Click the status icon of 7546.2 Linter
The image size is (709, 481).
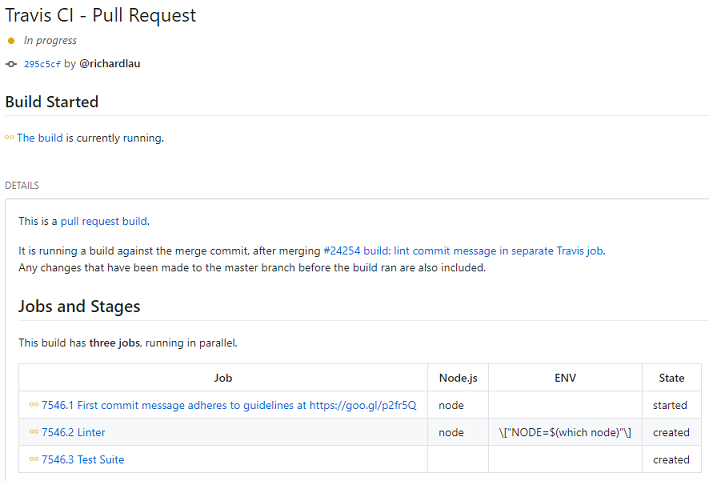pos(33,432)
